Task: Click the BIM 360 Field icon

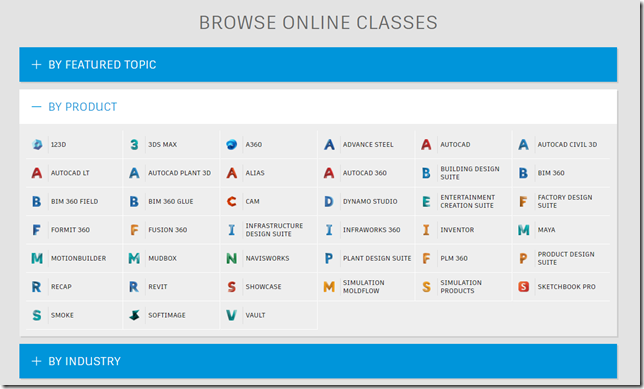Action: [37, 201]
